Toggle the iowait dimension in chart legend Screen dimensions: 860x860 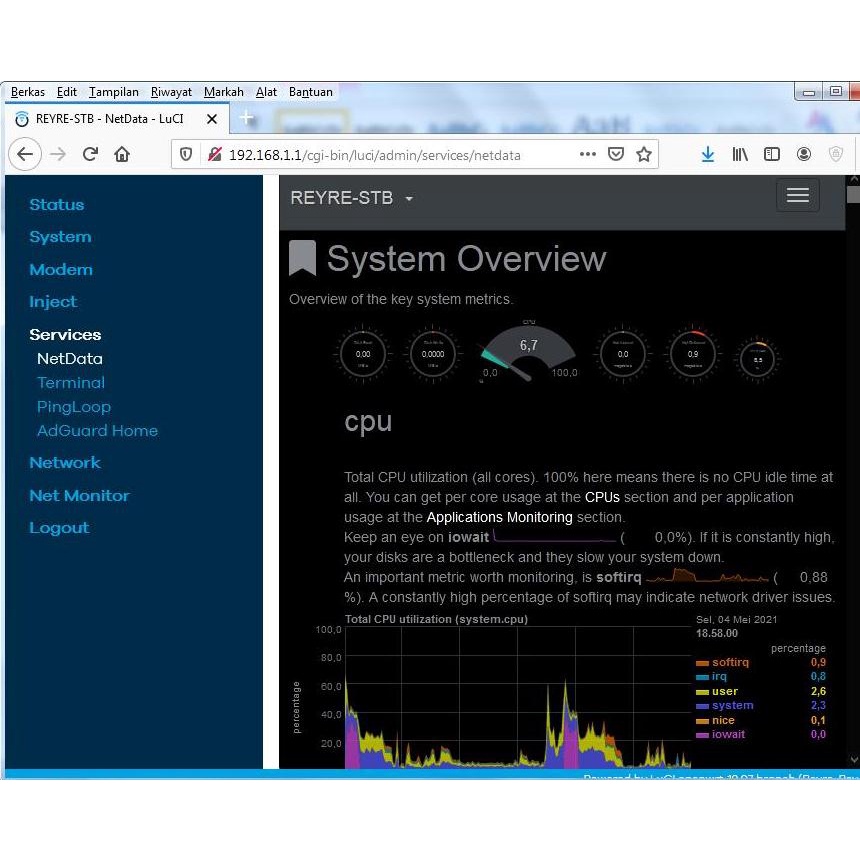[727, 734]
